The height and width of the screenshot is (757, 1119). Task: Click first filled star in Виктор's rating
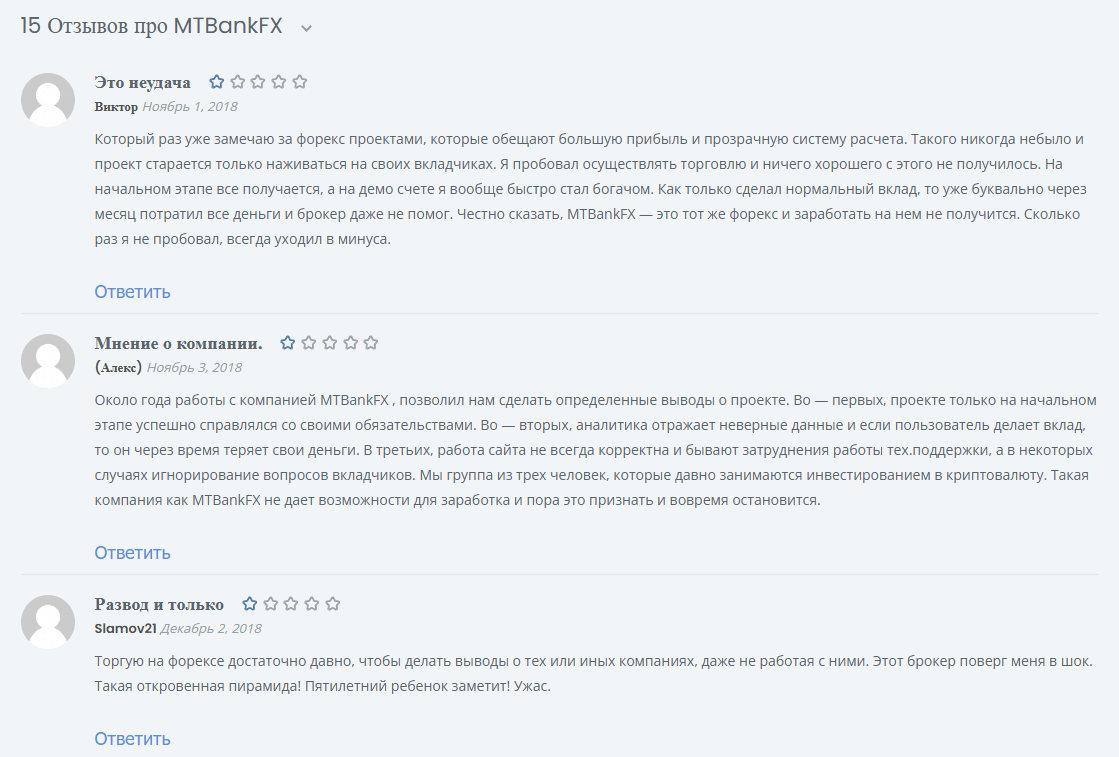(217, 82)
